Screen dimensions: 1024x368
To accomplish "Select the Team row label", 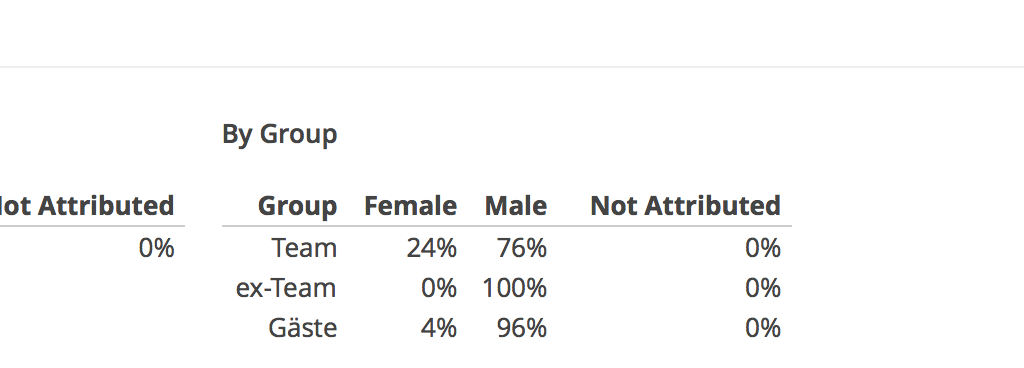I will [x=304, y=249].
